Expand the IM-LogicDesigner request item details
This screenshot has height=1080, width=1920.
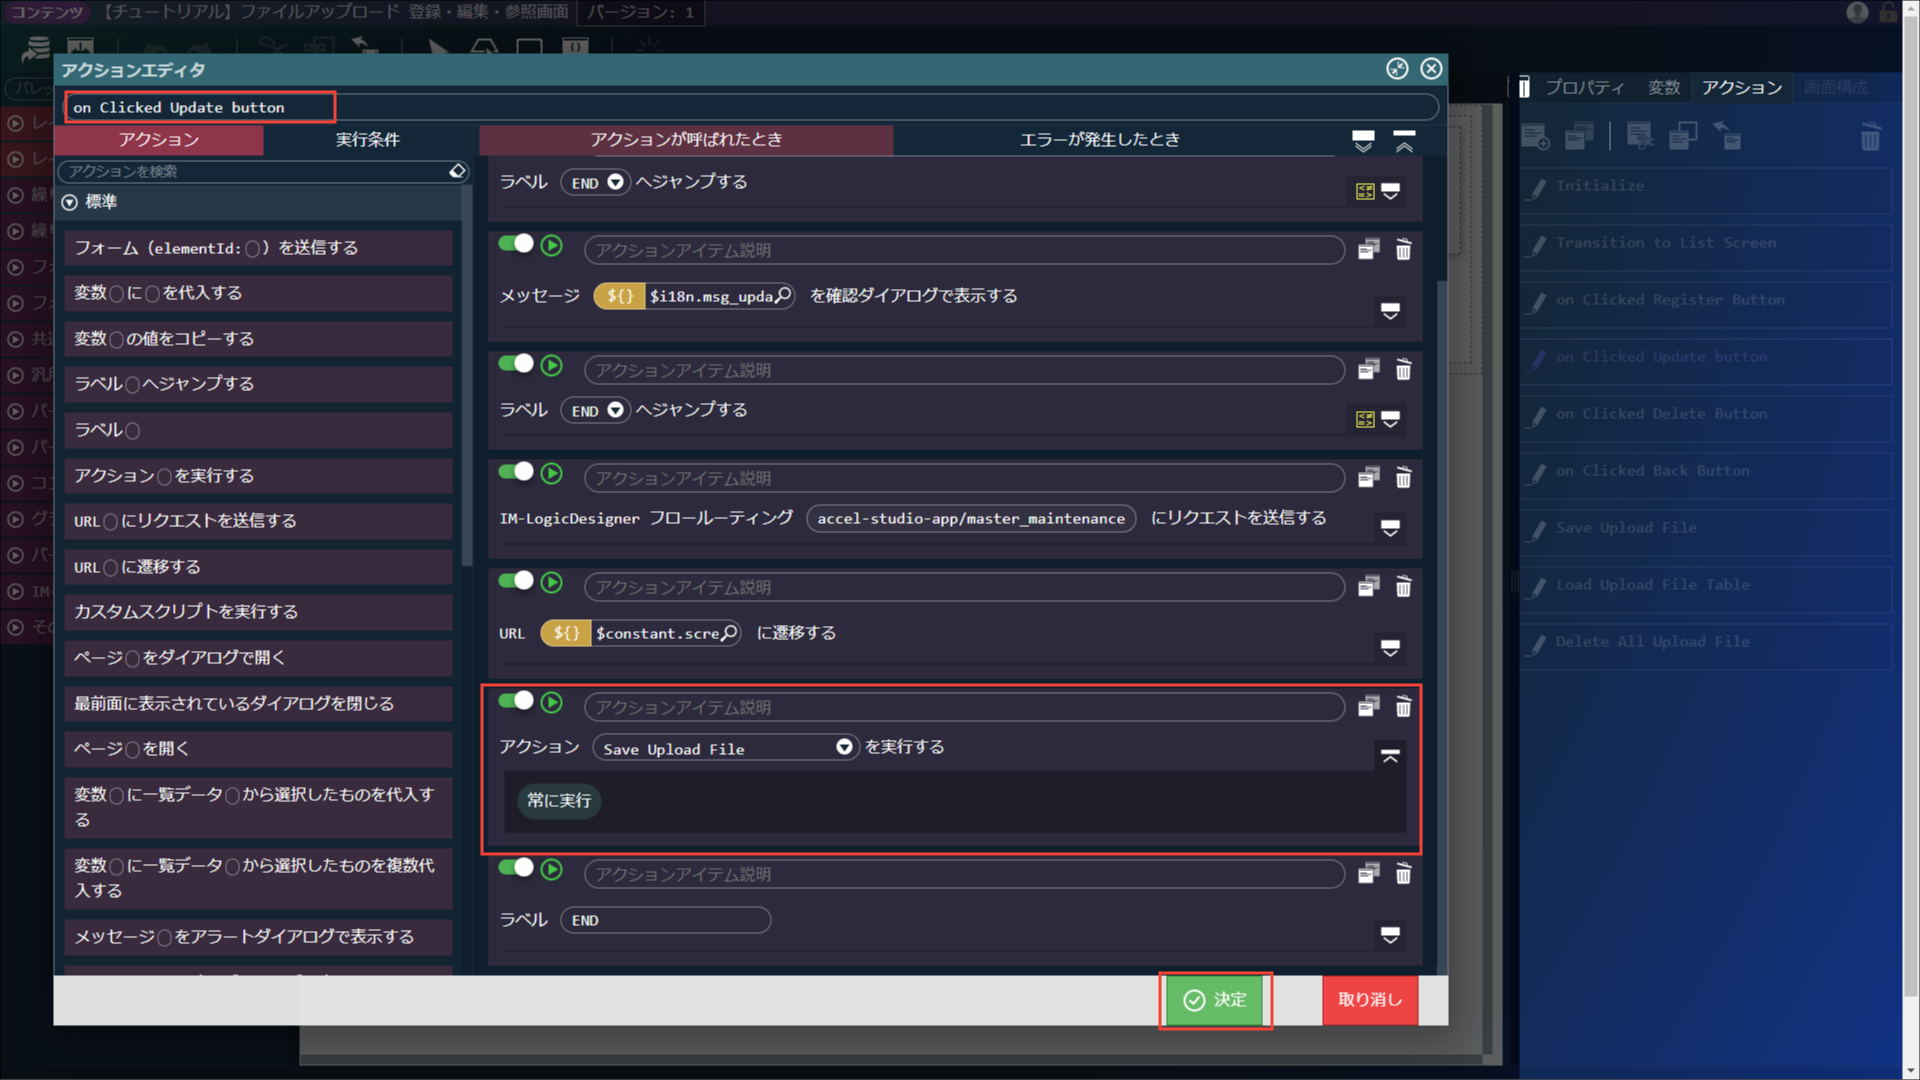(x=1390, y=528)
